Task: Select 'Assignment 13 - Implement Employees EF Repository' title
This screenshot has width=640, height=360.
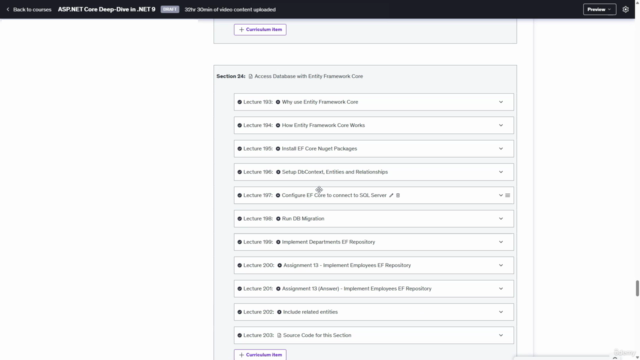Action: point(347,265)
